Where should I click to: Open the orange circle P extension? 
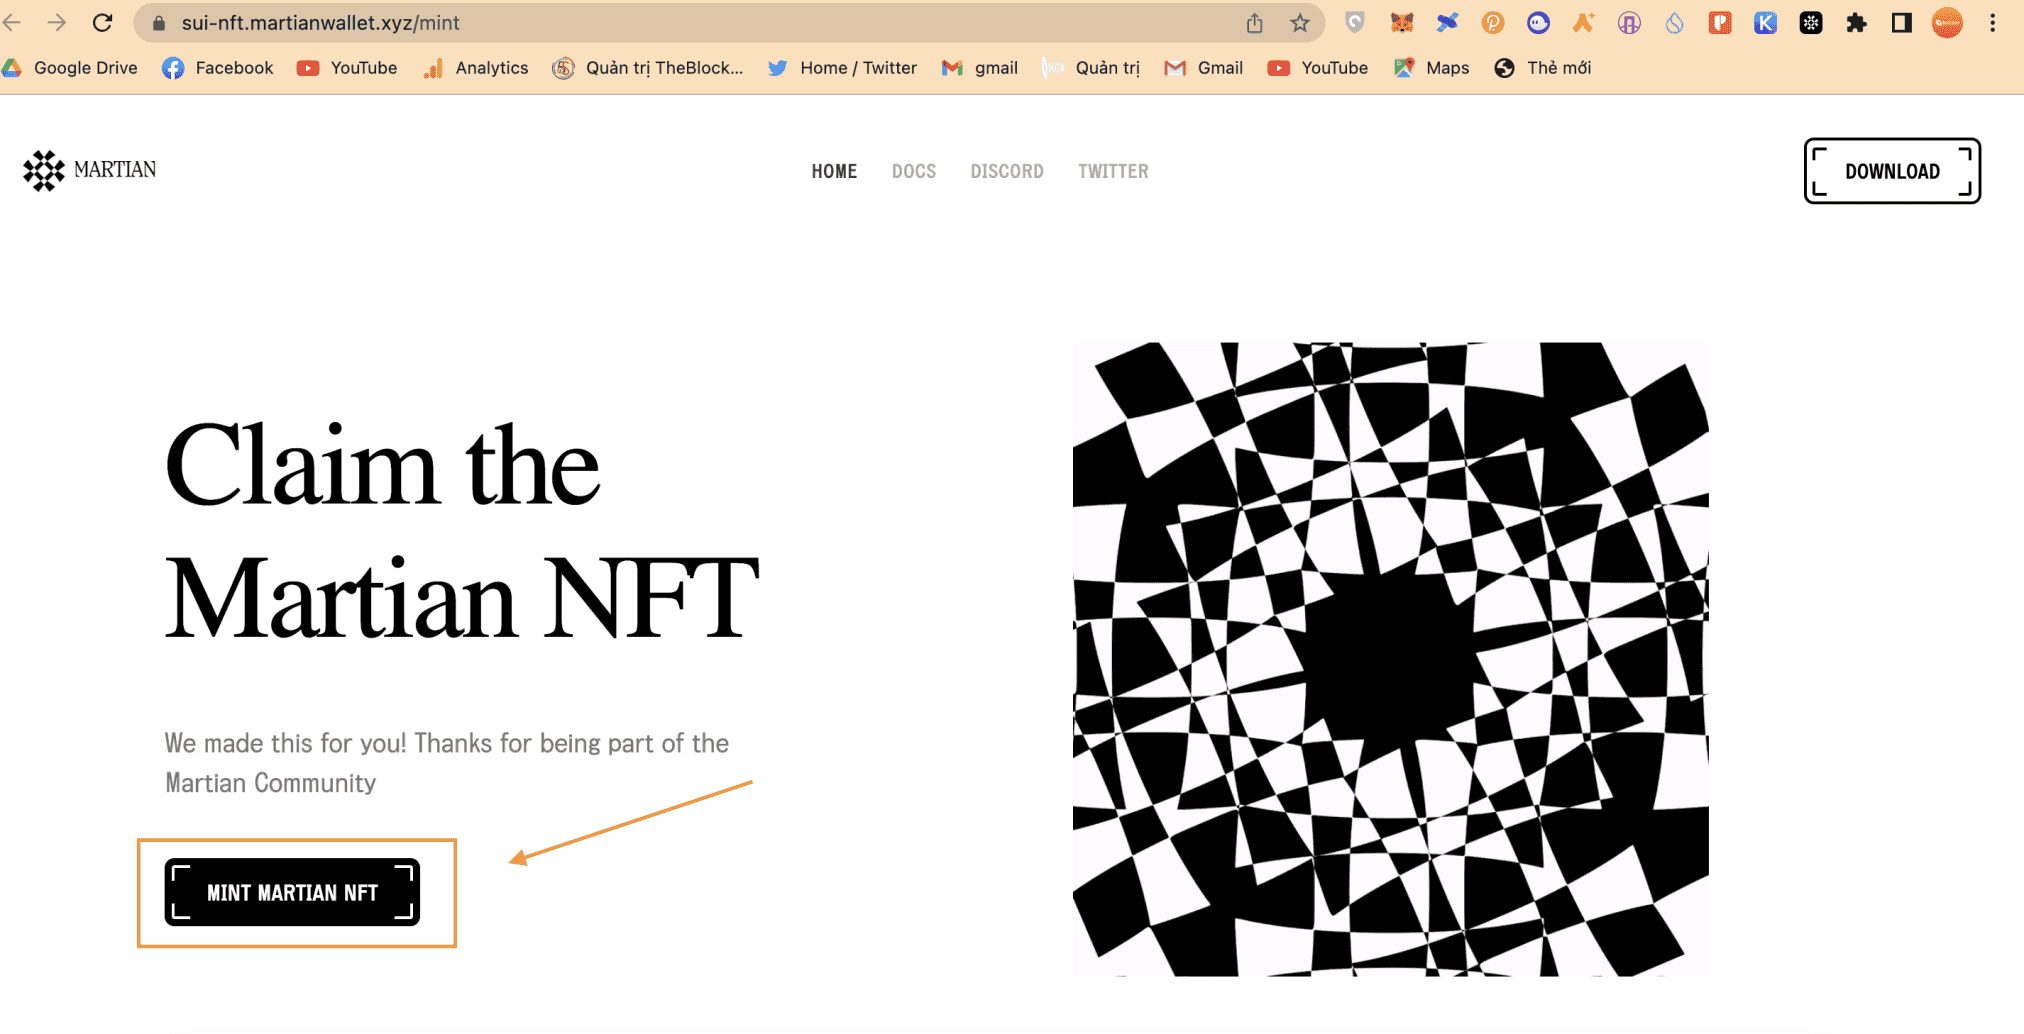pos(1493,22)
